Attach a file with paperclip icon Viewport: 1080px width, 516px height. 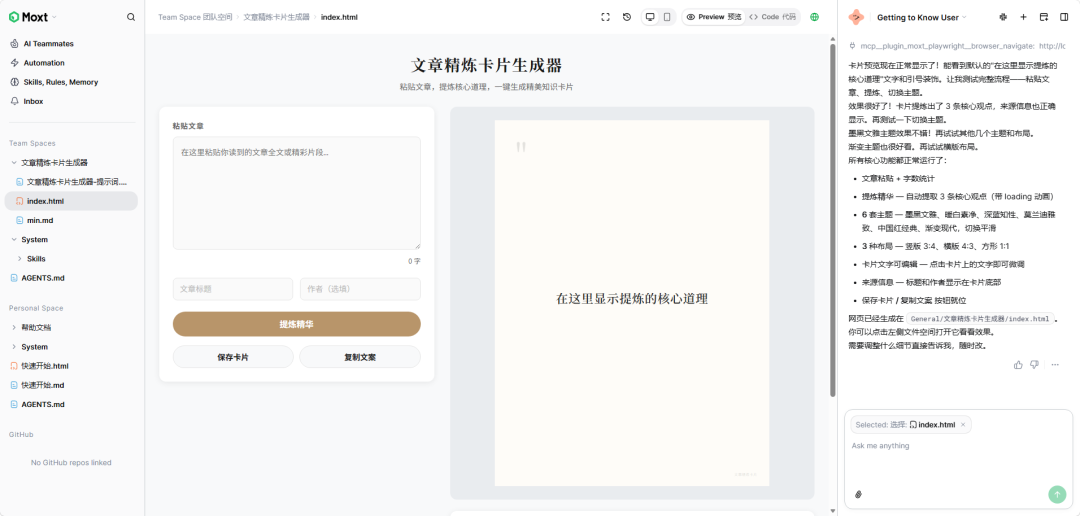(x=858, y=494)
